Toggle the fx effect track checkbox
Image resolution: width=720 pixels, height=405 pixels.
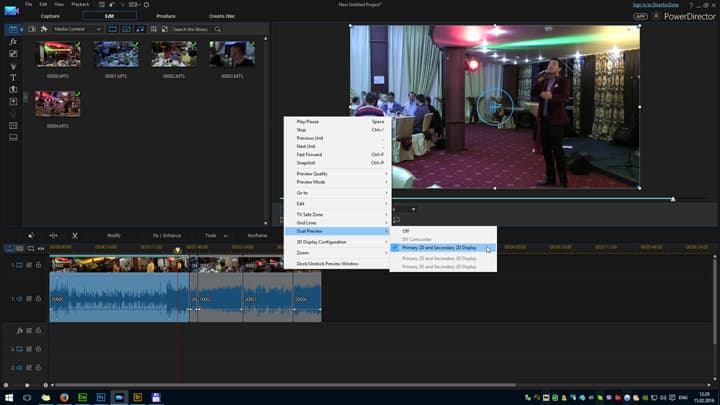29,330
